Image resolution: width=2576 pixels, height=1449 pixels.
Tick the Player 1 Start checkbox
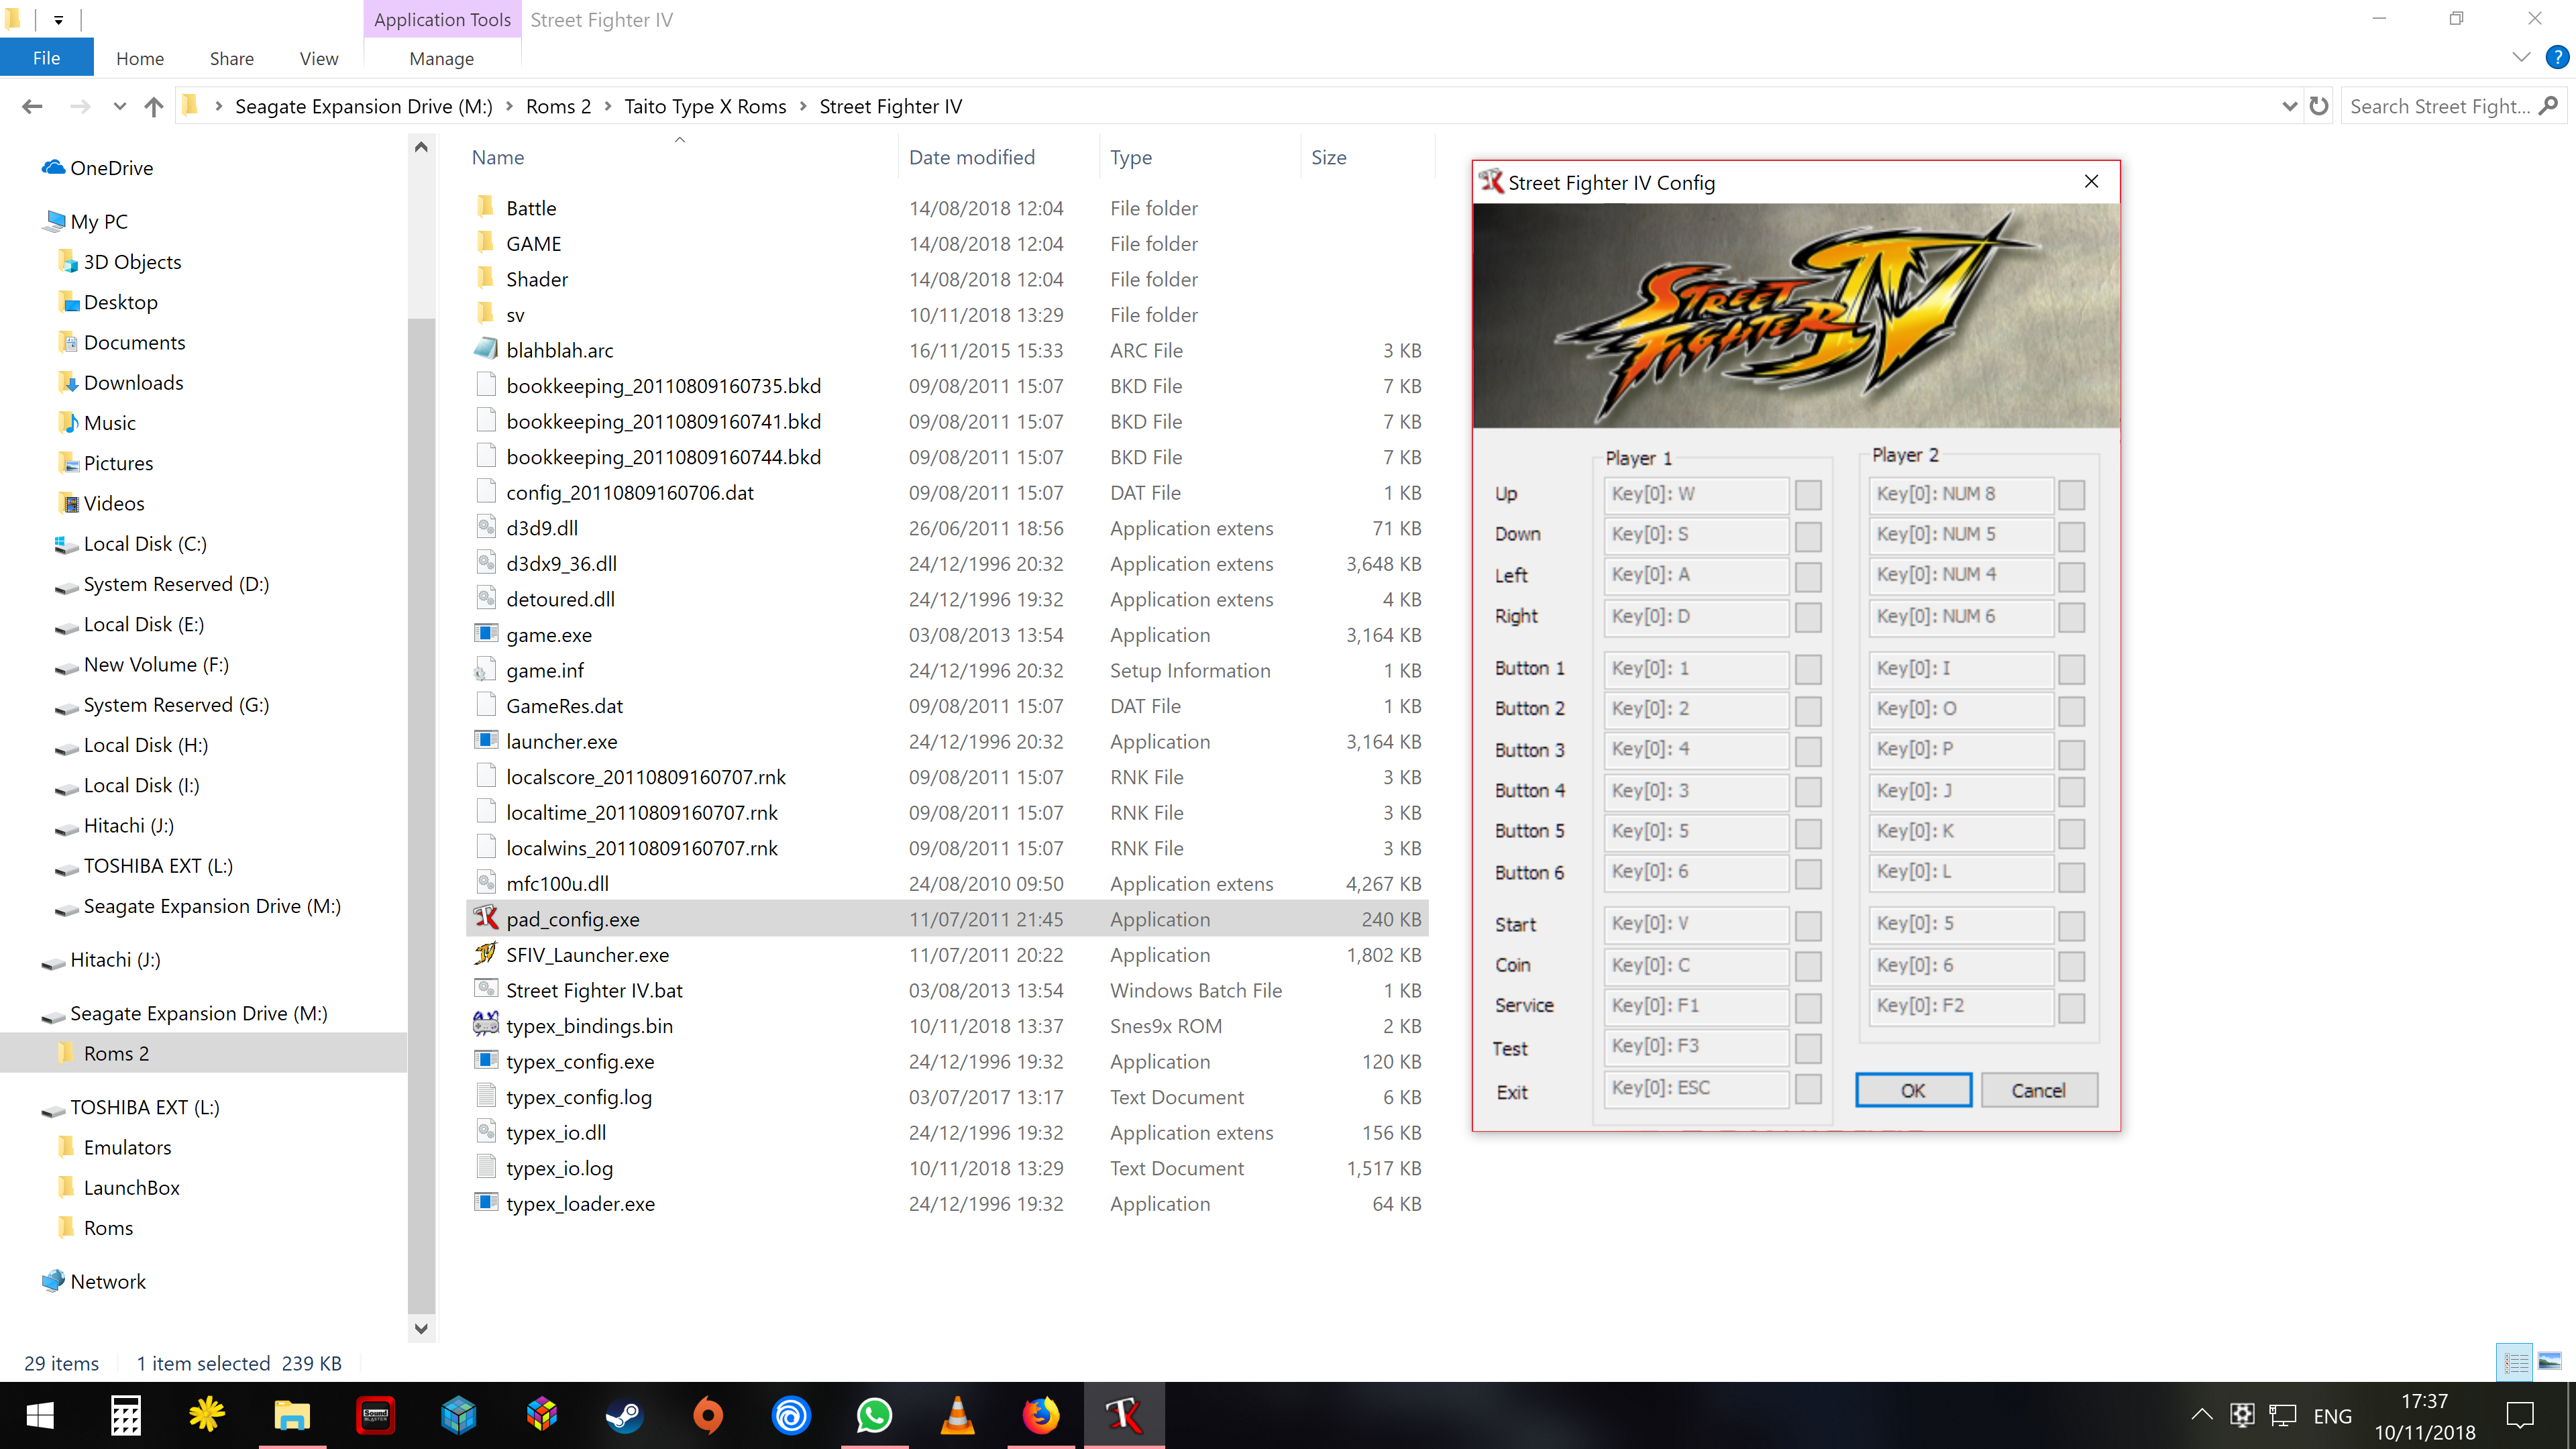[1808, 926]
